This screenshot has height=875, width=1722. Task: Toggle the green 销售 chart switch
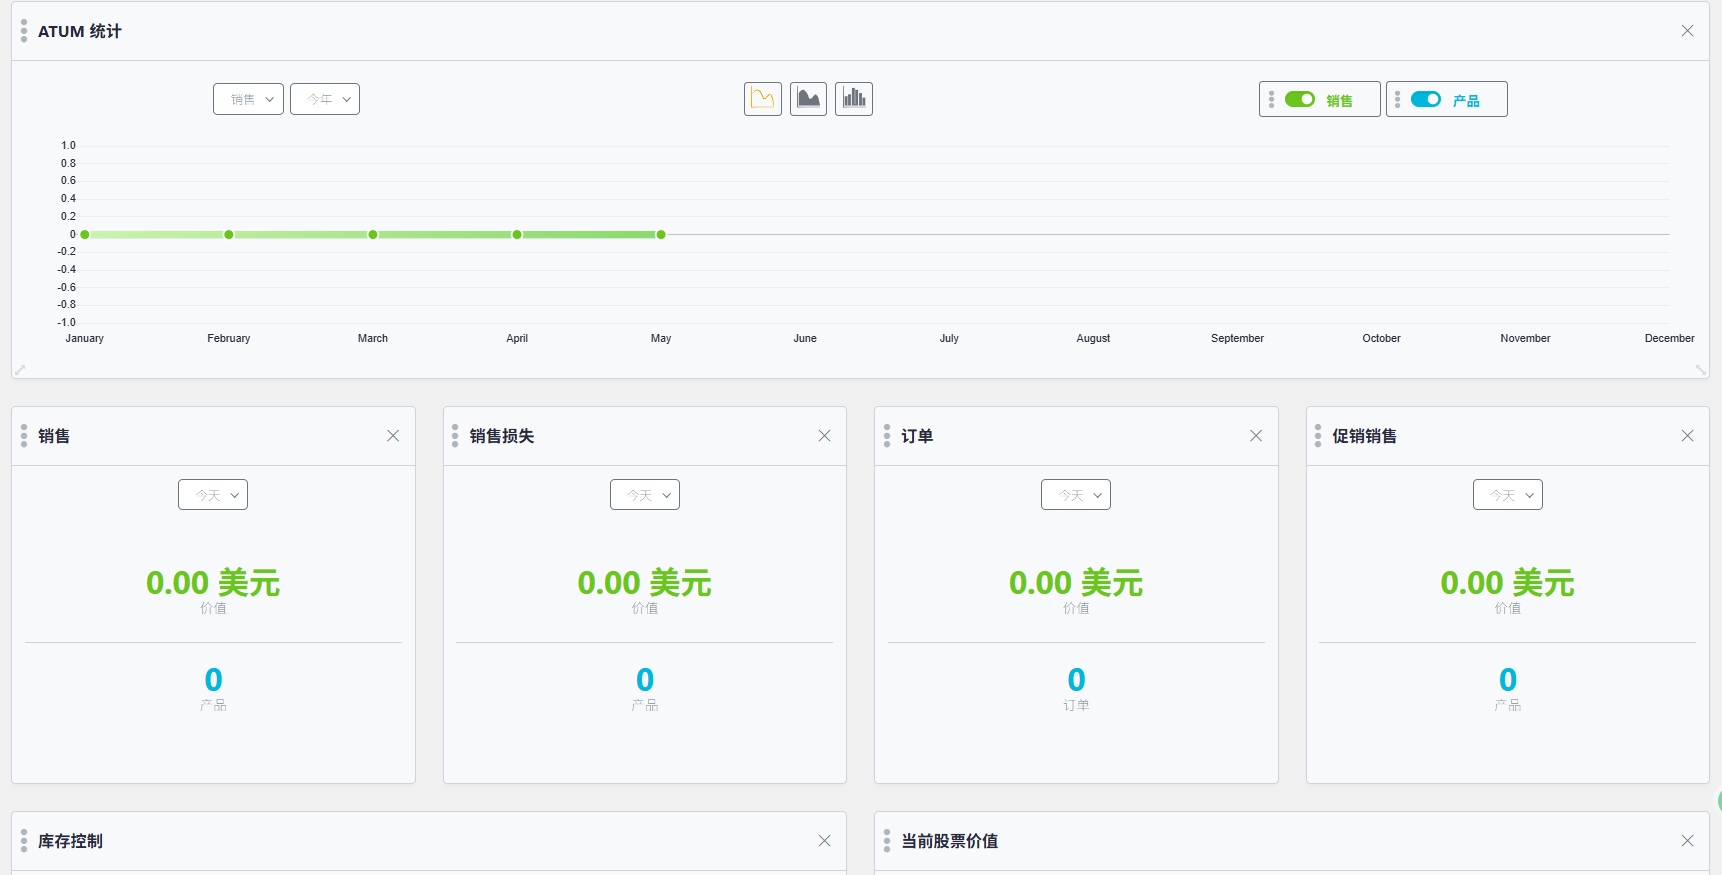[1299, 99]
